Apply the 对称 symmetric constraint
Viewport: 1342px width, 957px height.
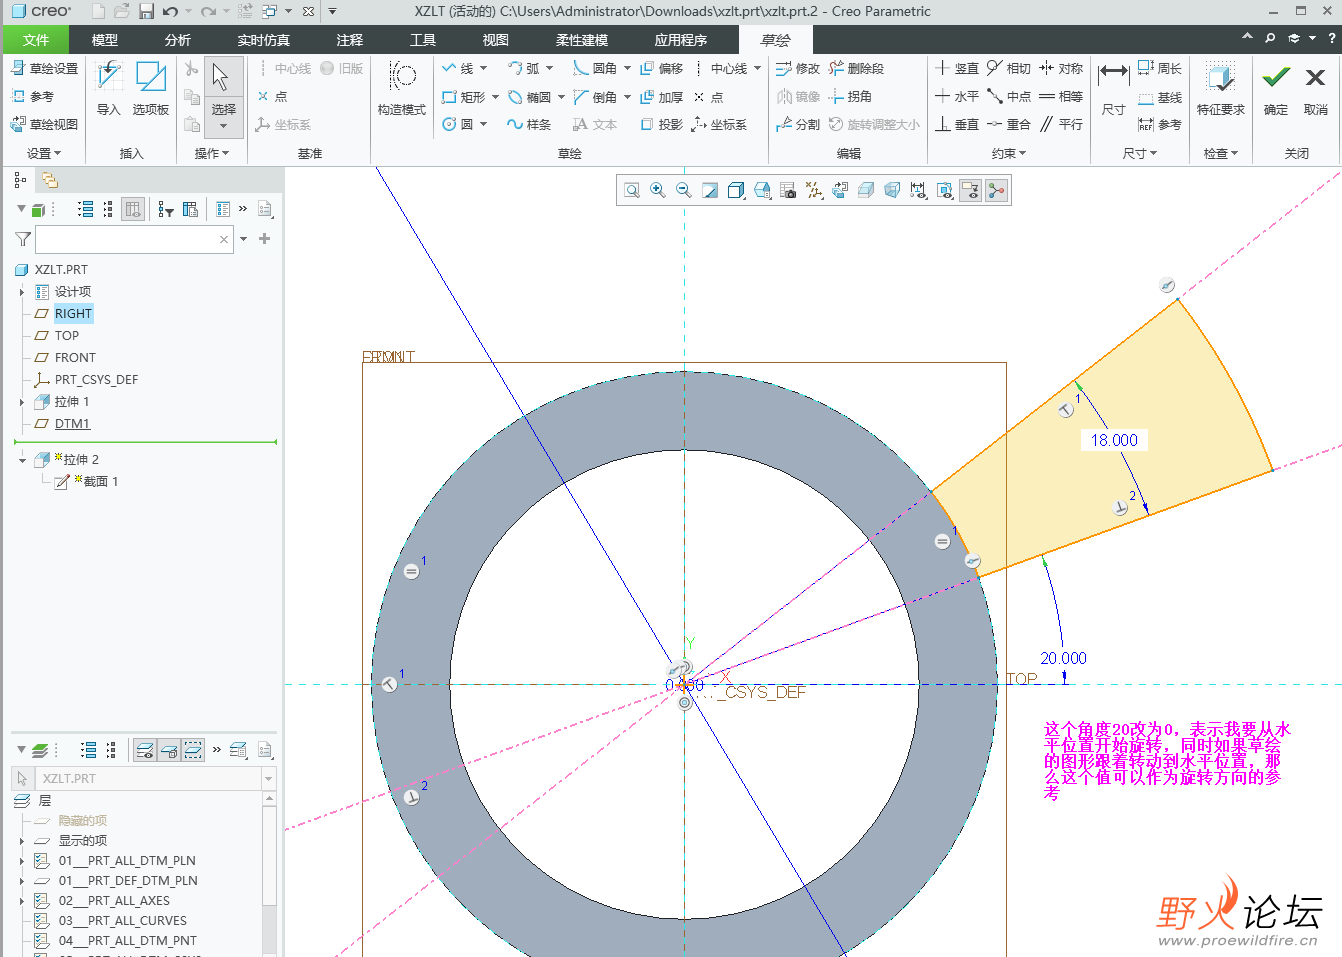tap(1061, 68)
